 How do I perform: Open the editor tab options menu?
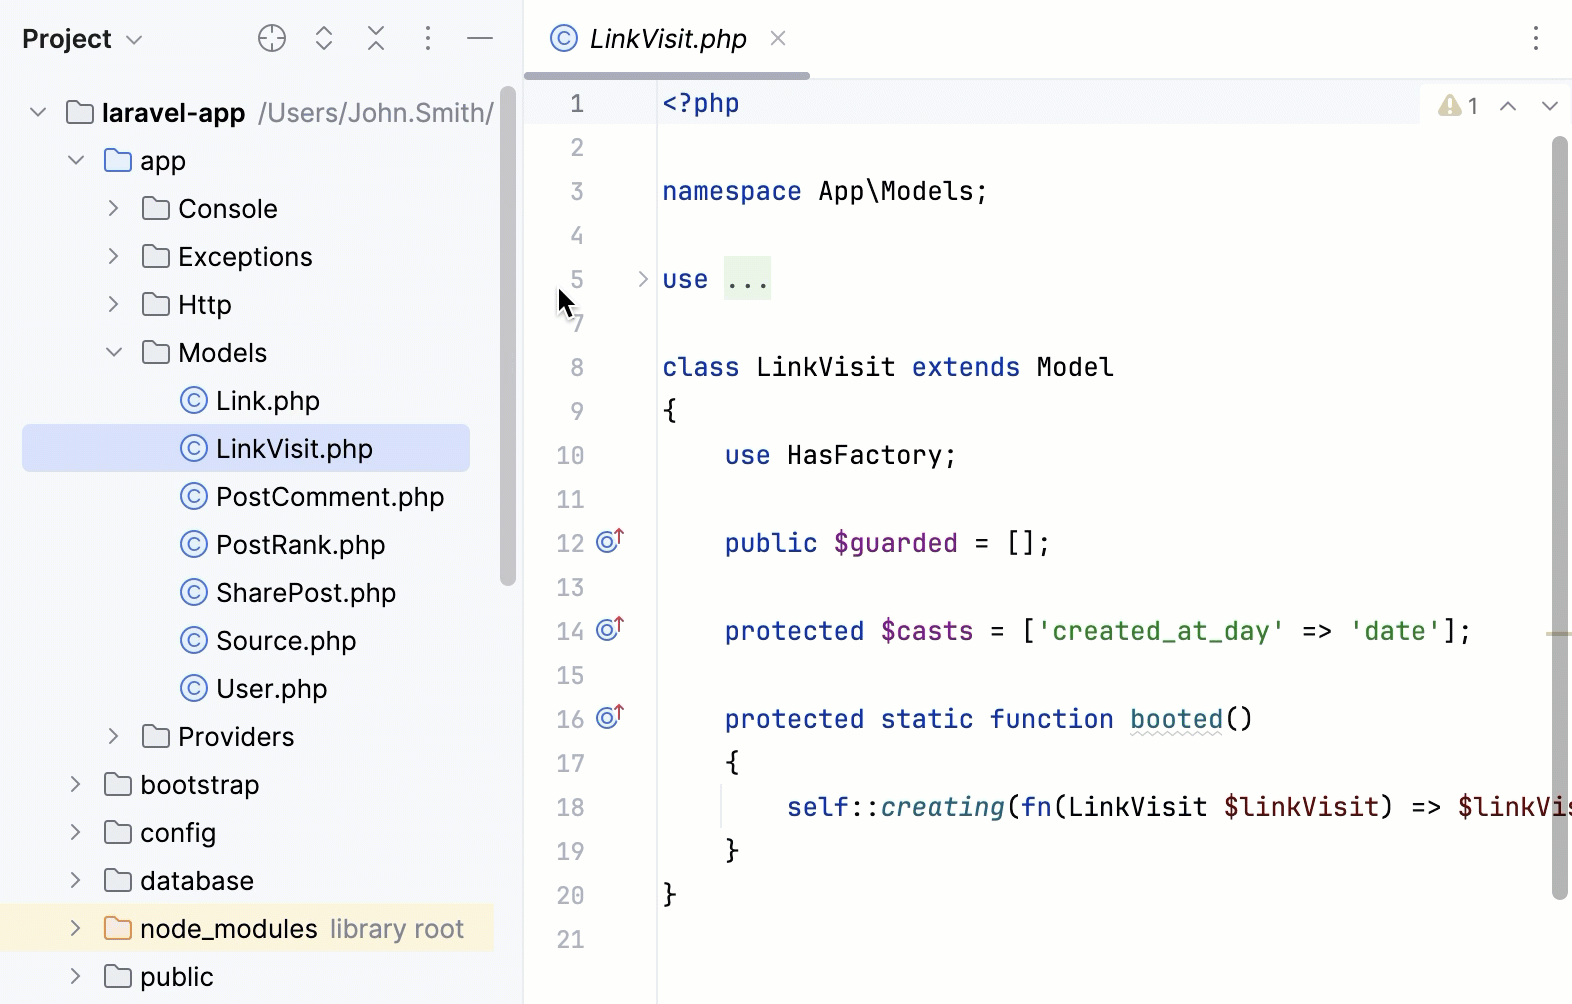pyautogui.click(x=1536, y=39)
